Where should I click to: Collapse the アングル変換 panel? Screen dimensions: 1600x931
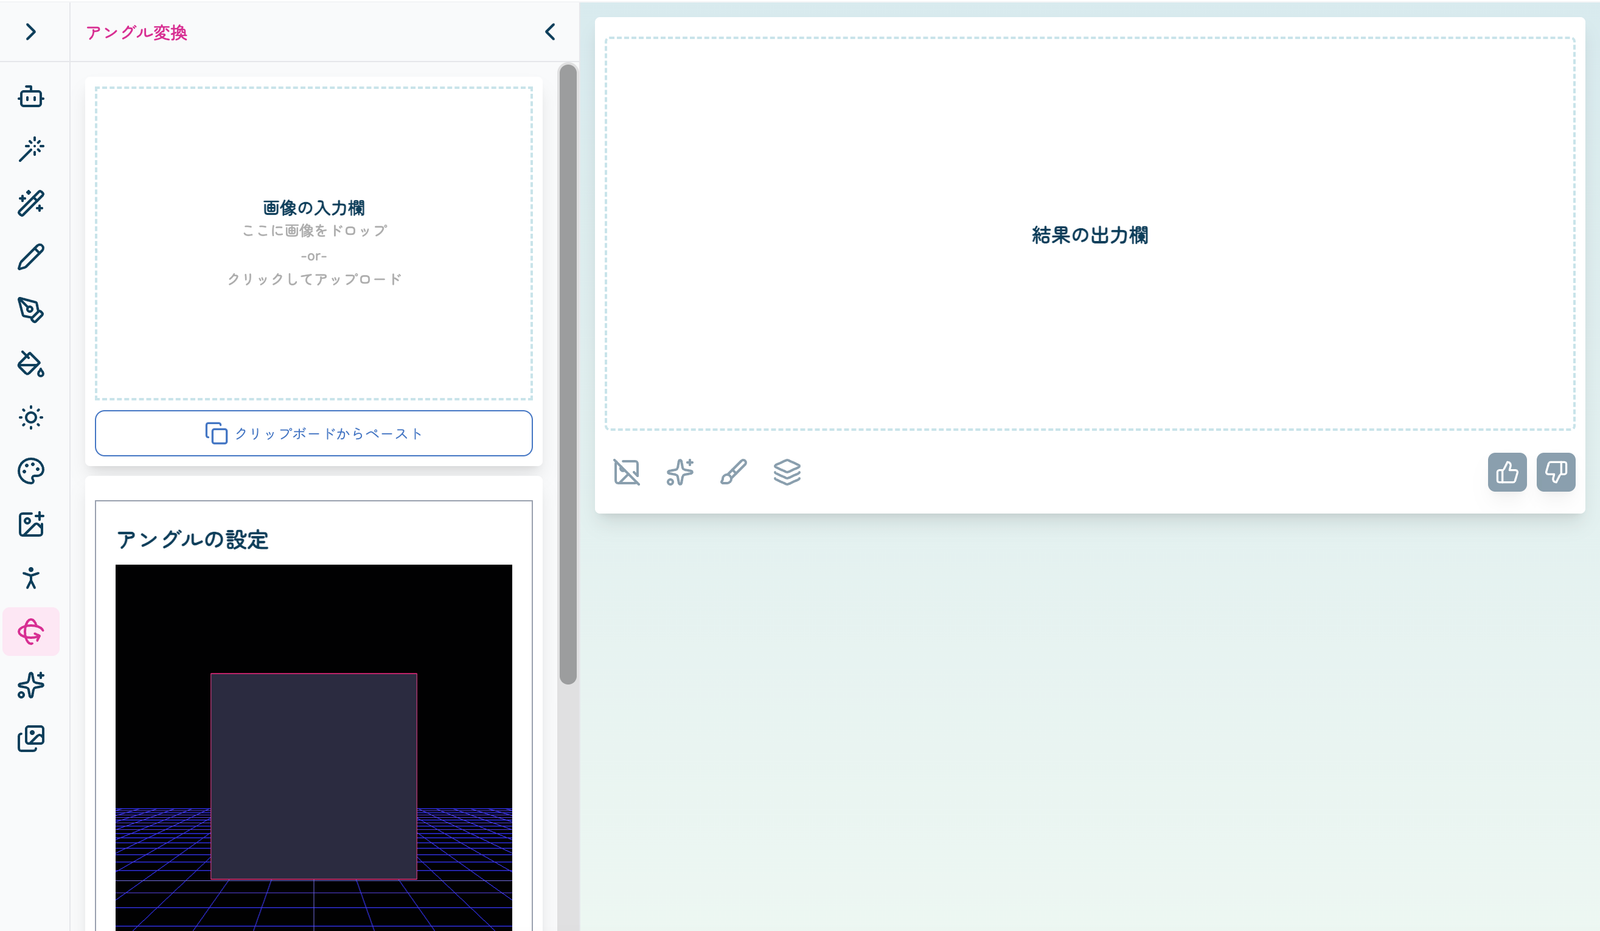[x=550, y=32]
